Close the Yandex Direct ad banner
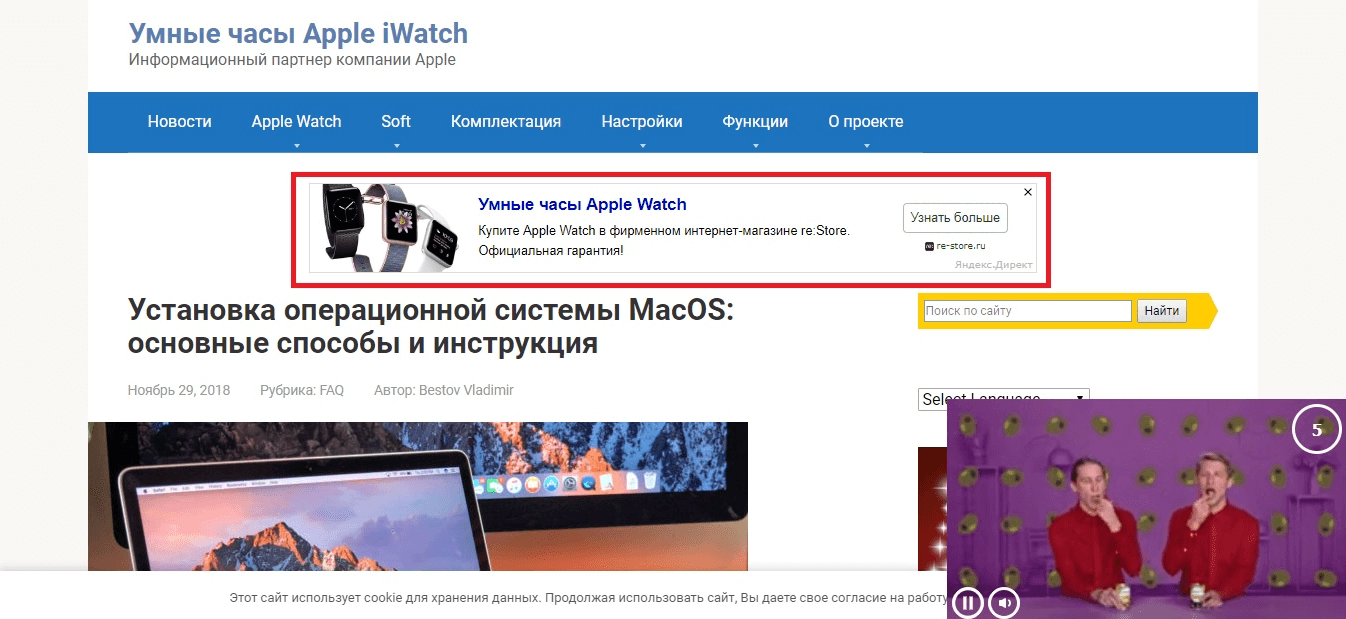This screenshot has width=1346, height=619. pos(1027,191)
